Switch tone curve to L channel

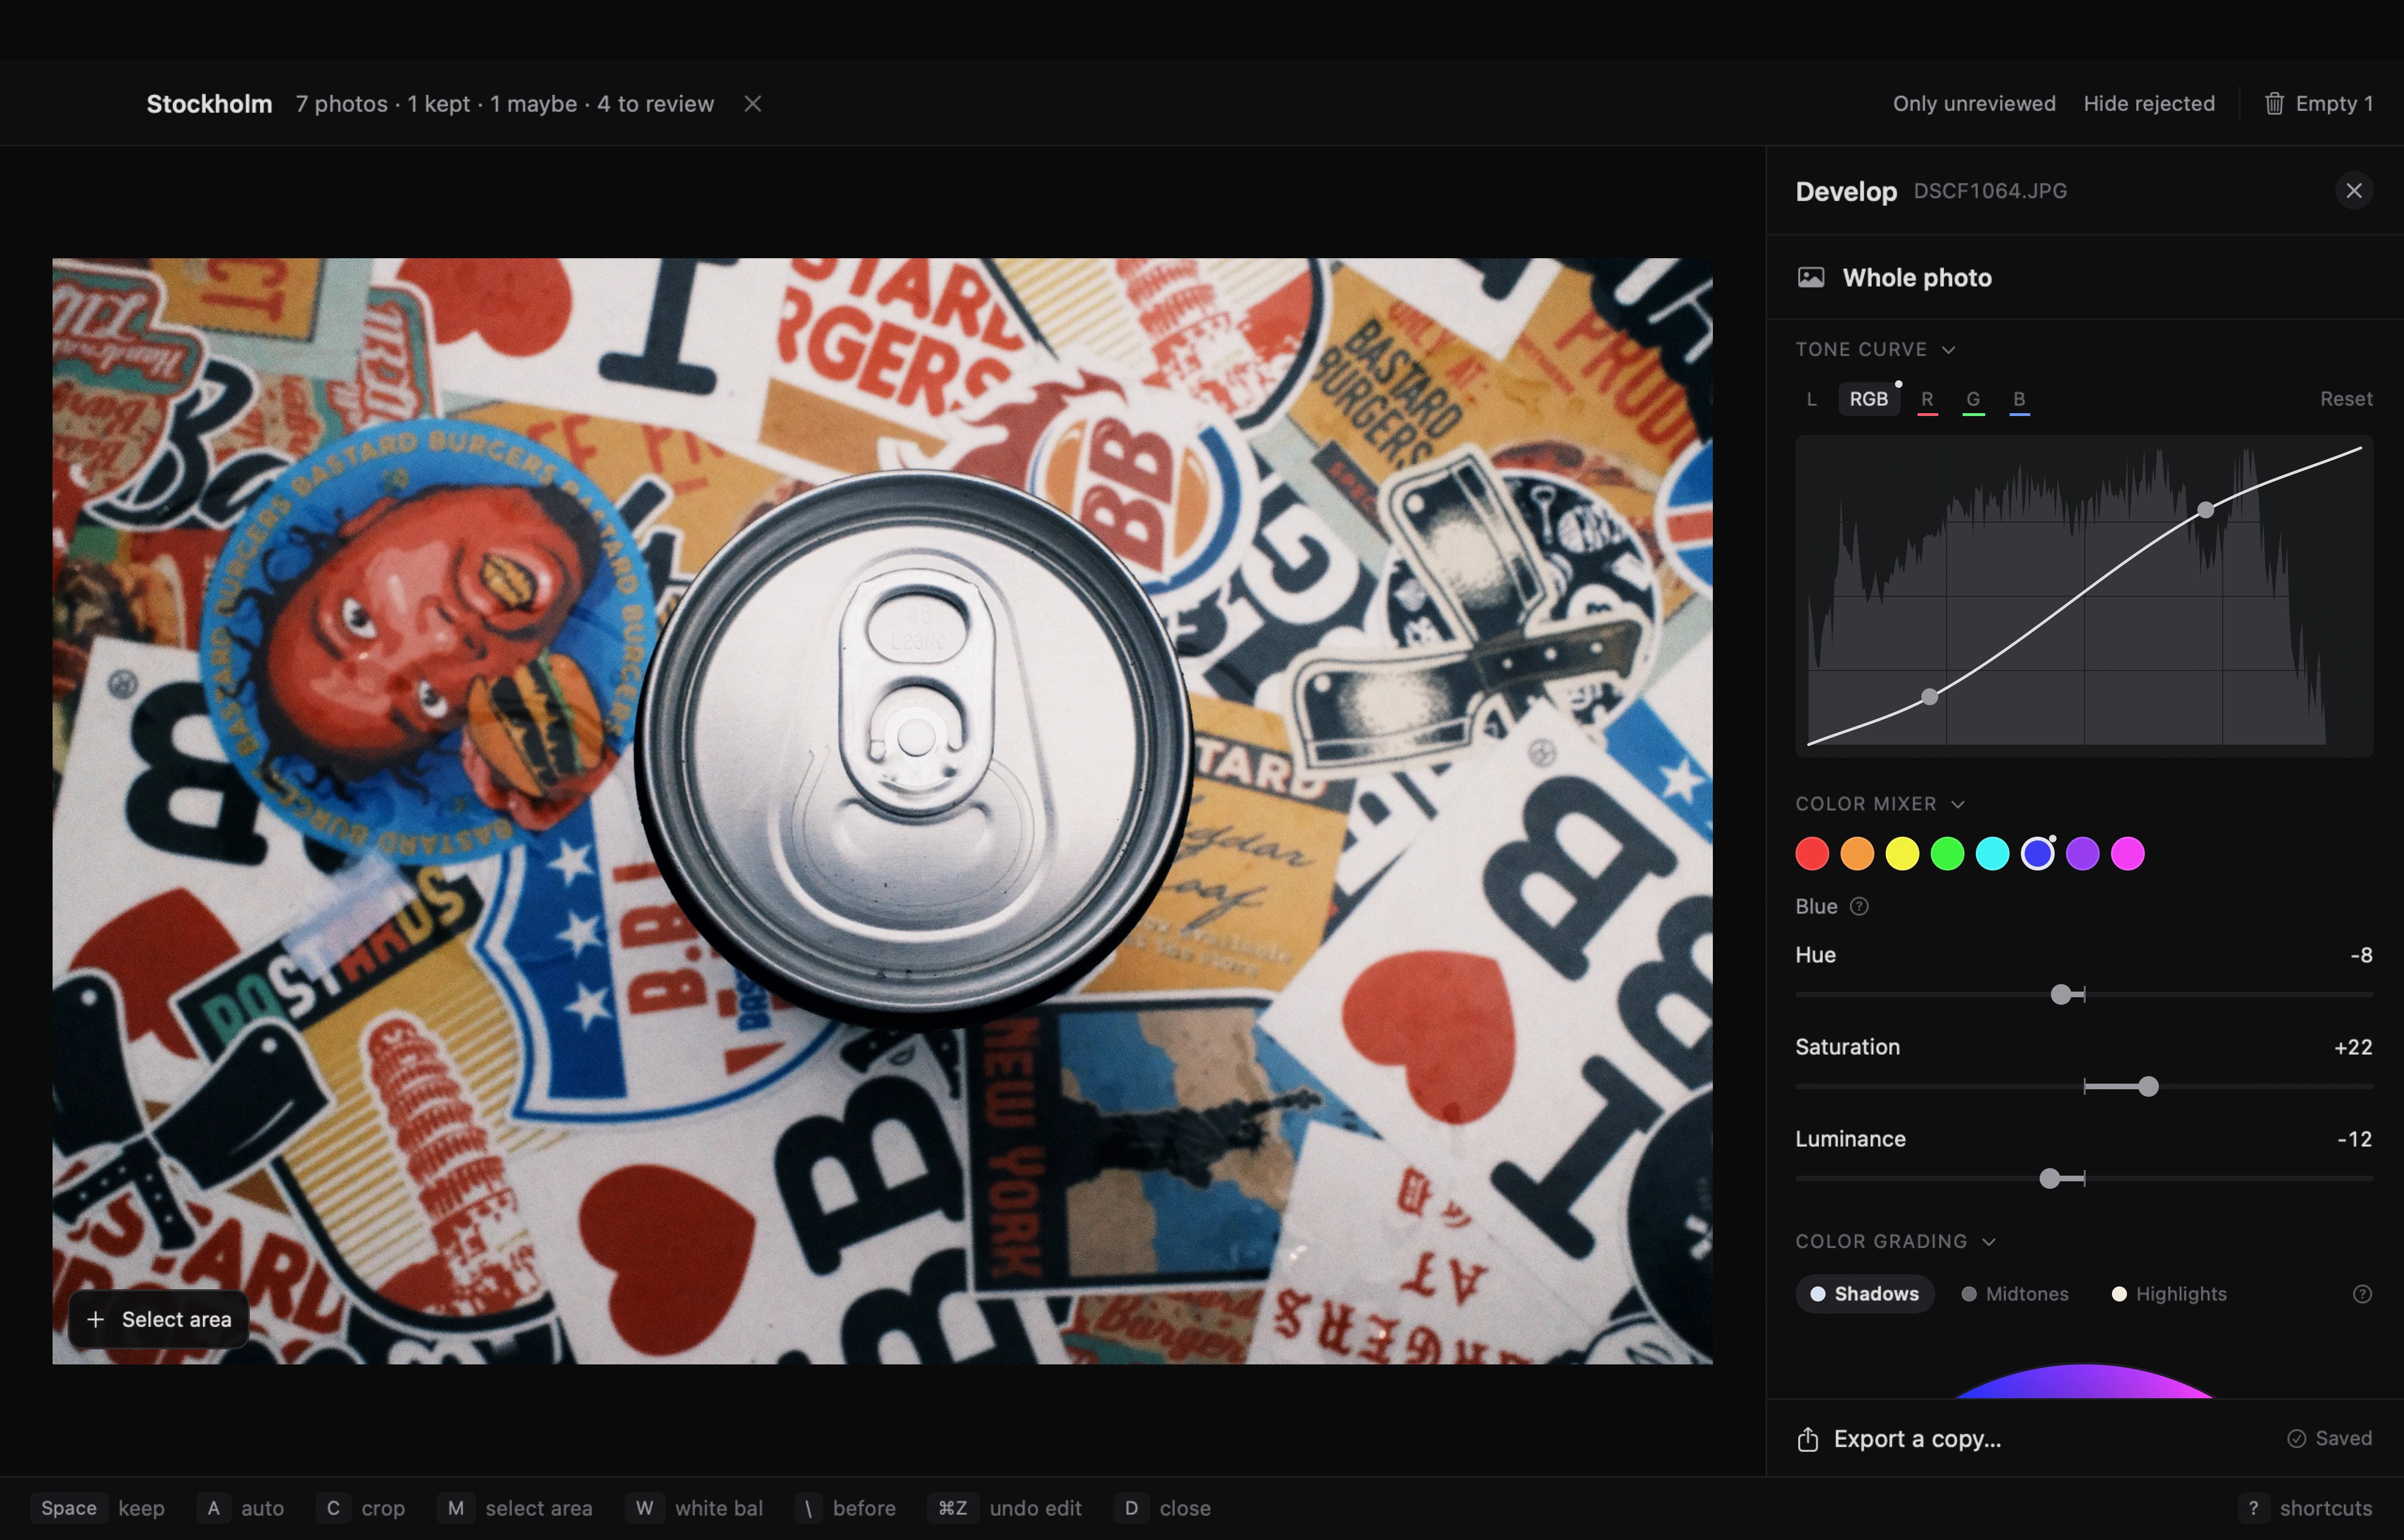pos(1811,399)
